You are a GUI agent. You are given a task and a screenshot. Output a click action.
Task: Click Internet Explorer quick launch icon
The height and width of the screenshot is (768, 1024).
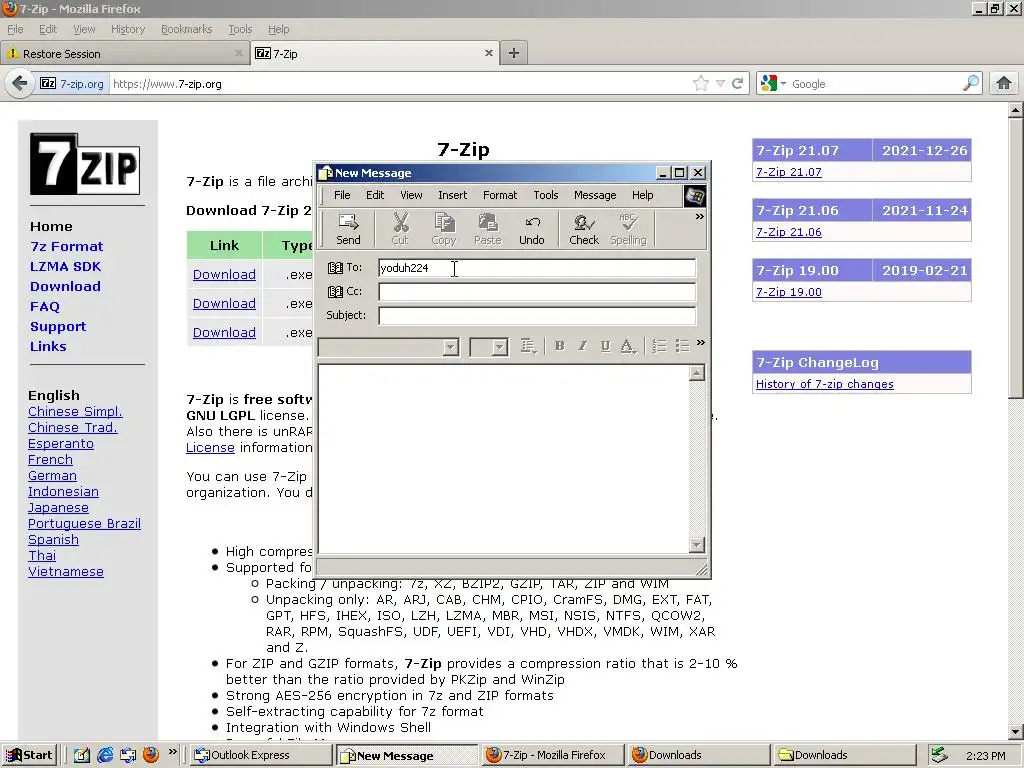(x=104, y=755)
